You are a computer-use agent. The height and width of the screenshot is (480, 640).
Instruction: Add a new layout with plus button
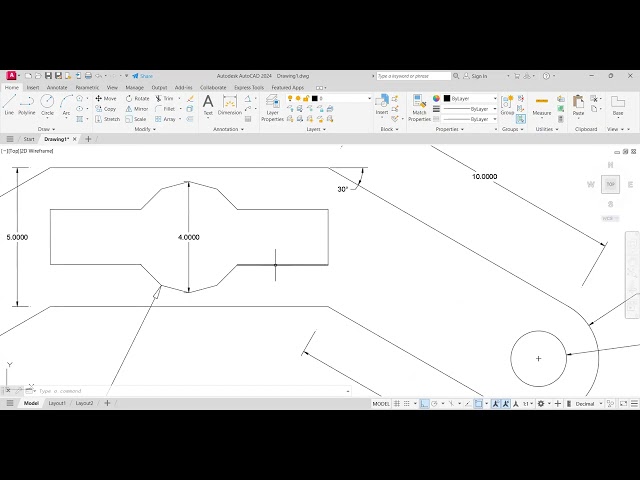[x=107, y=403]
